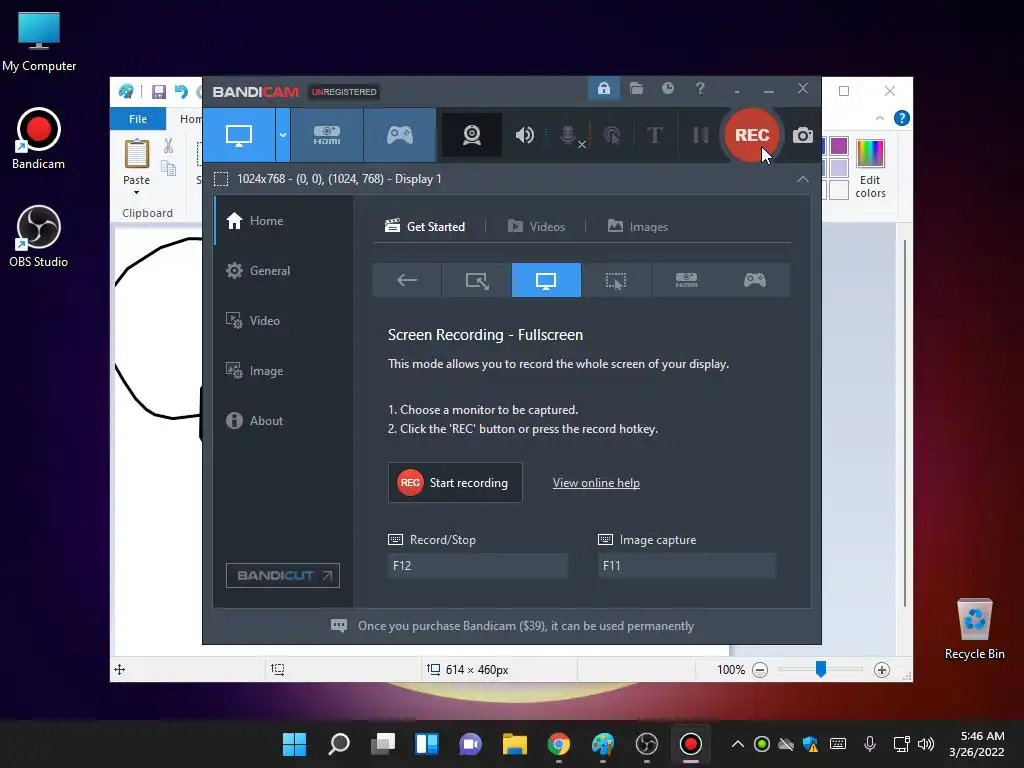Screen dimensions: 1024x768
Task: Click the Record/Stop hotkey field F12
Action: pyautogui.click(x=477, y=566)
